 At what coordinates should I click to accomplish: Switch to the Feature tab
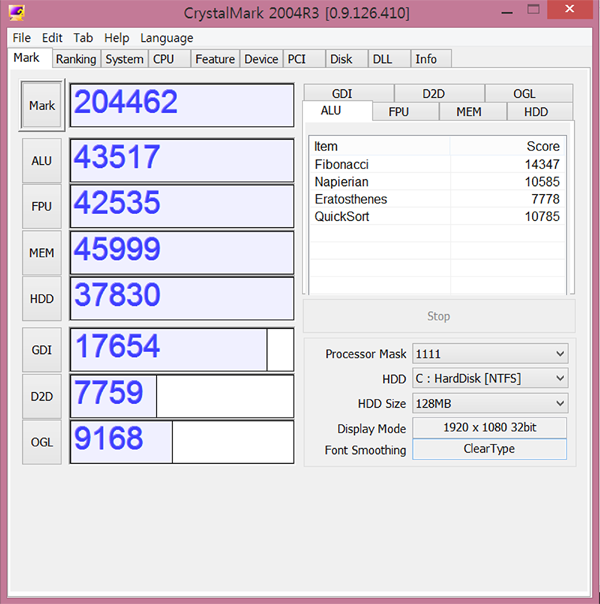tap(215, 59)
